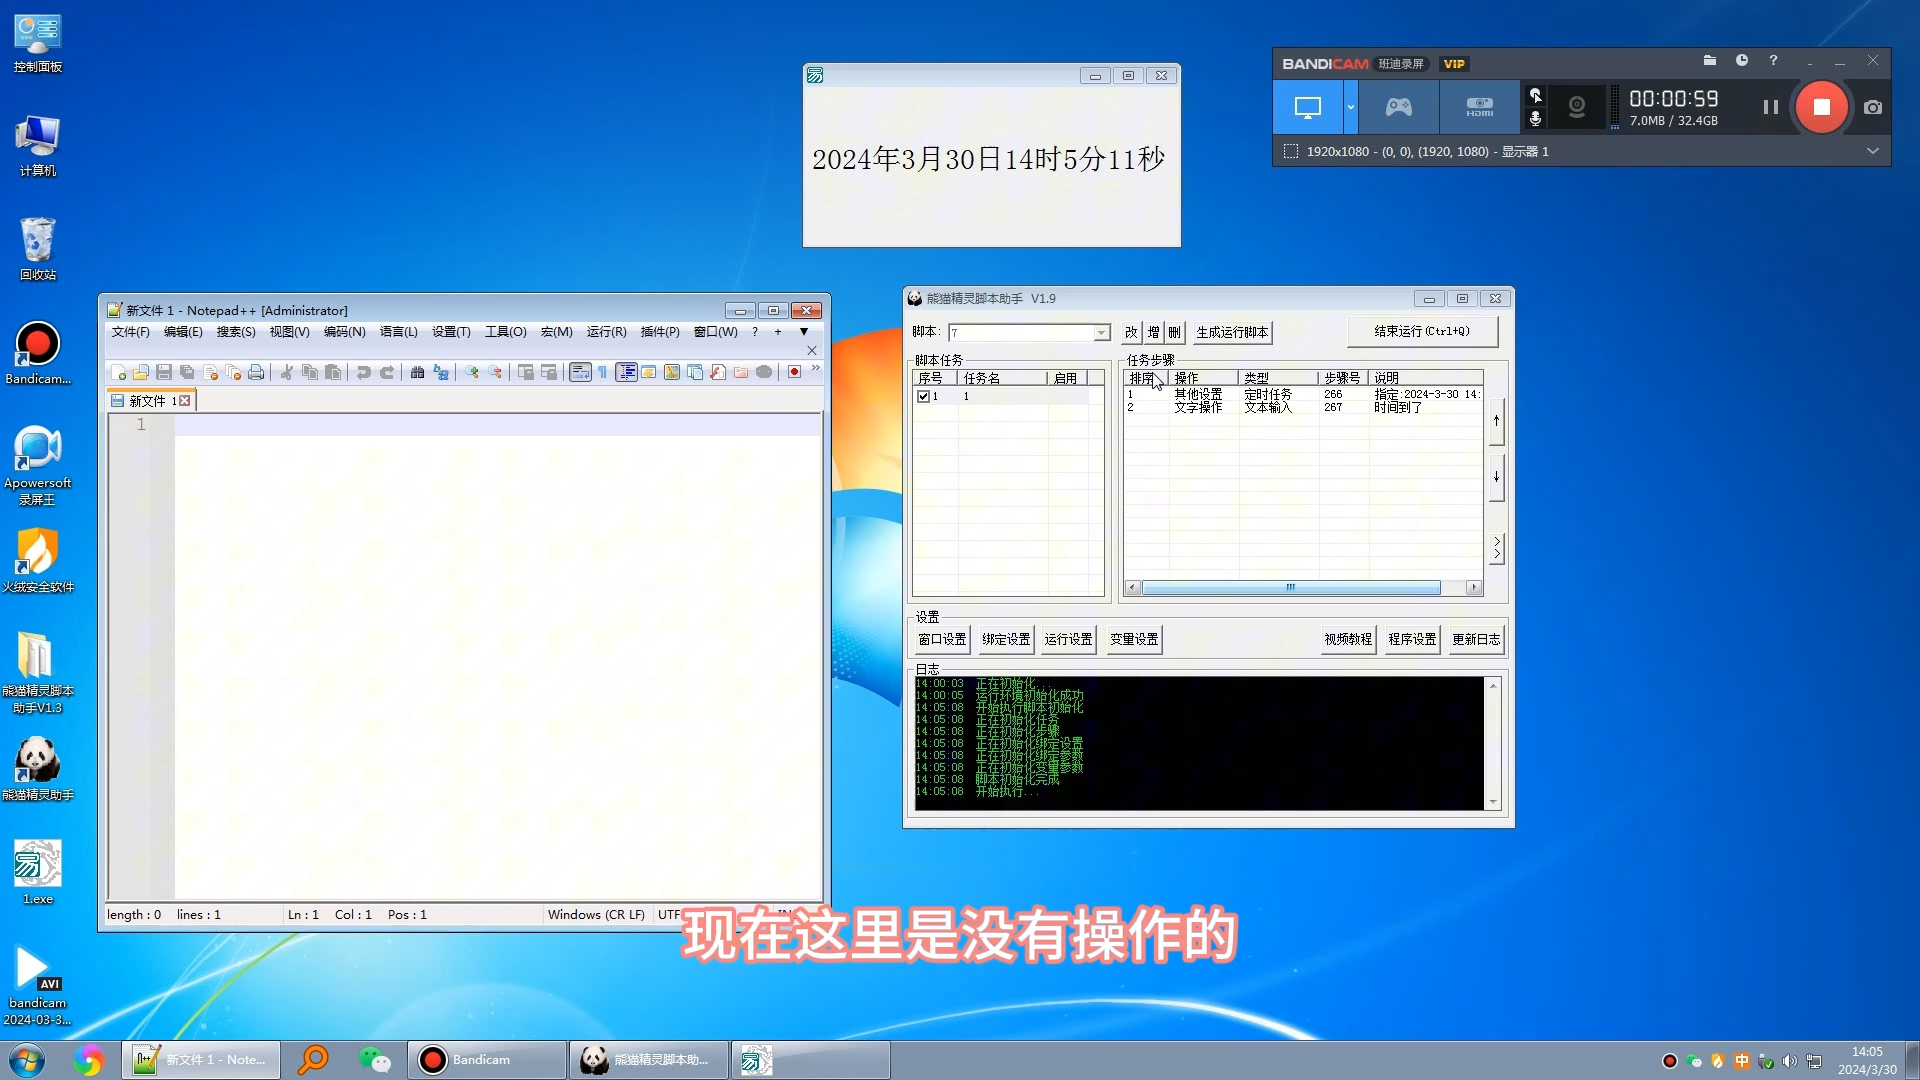Move the task step up with the ↑ button
Viewport: 1920px width, 1080px height.
(x=1496, y=421)
